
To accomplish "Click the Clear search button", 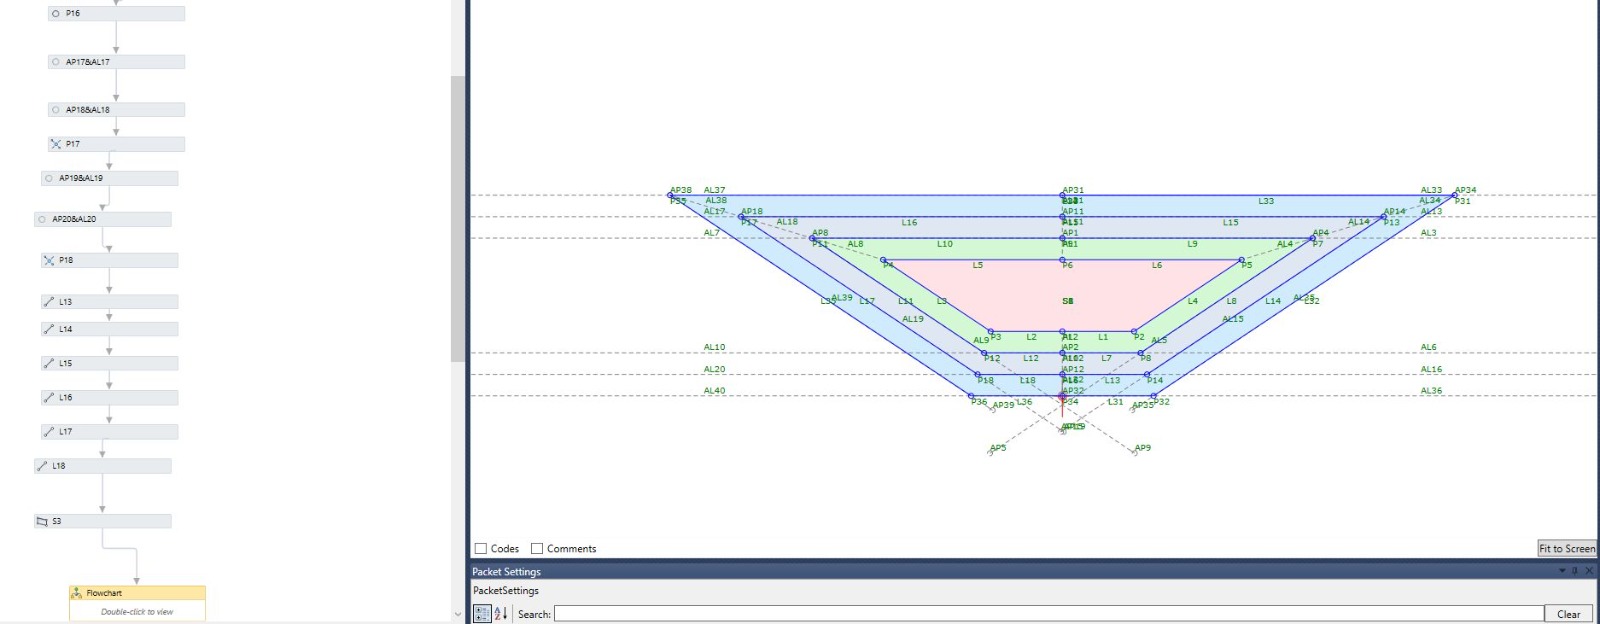I will [x=1568, y=614].
